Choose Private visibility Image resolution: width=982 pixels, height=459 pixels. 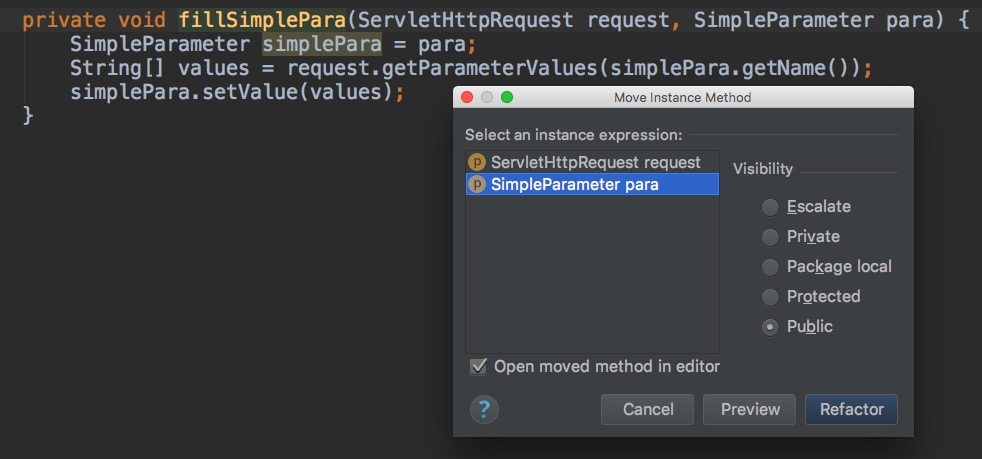[770, 237]
